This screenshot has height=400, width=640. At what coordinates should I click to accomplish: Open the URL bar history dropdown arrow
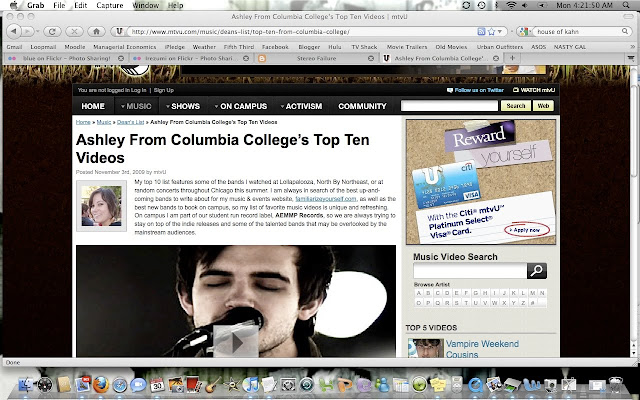click(x=500, y=31)
